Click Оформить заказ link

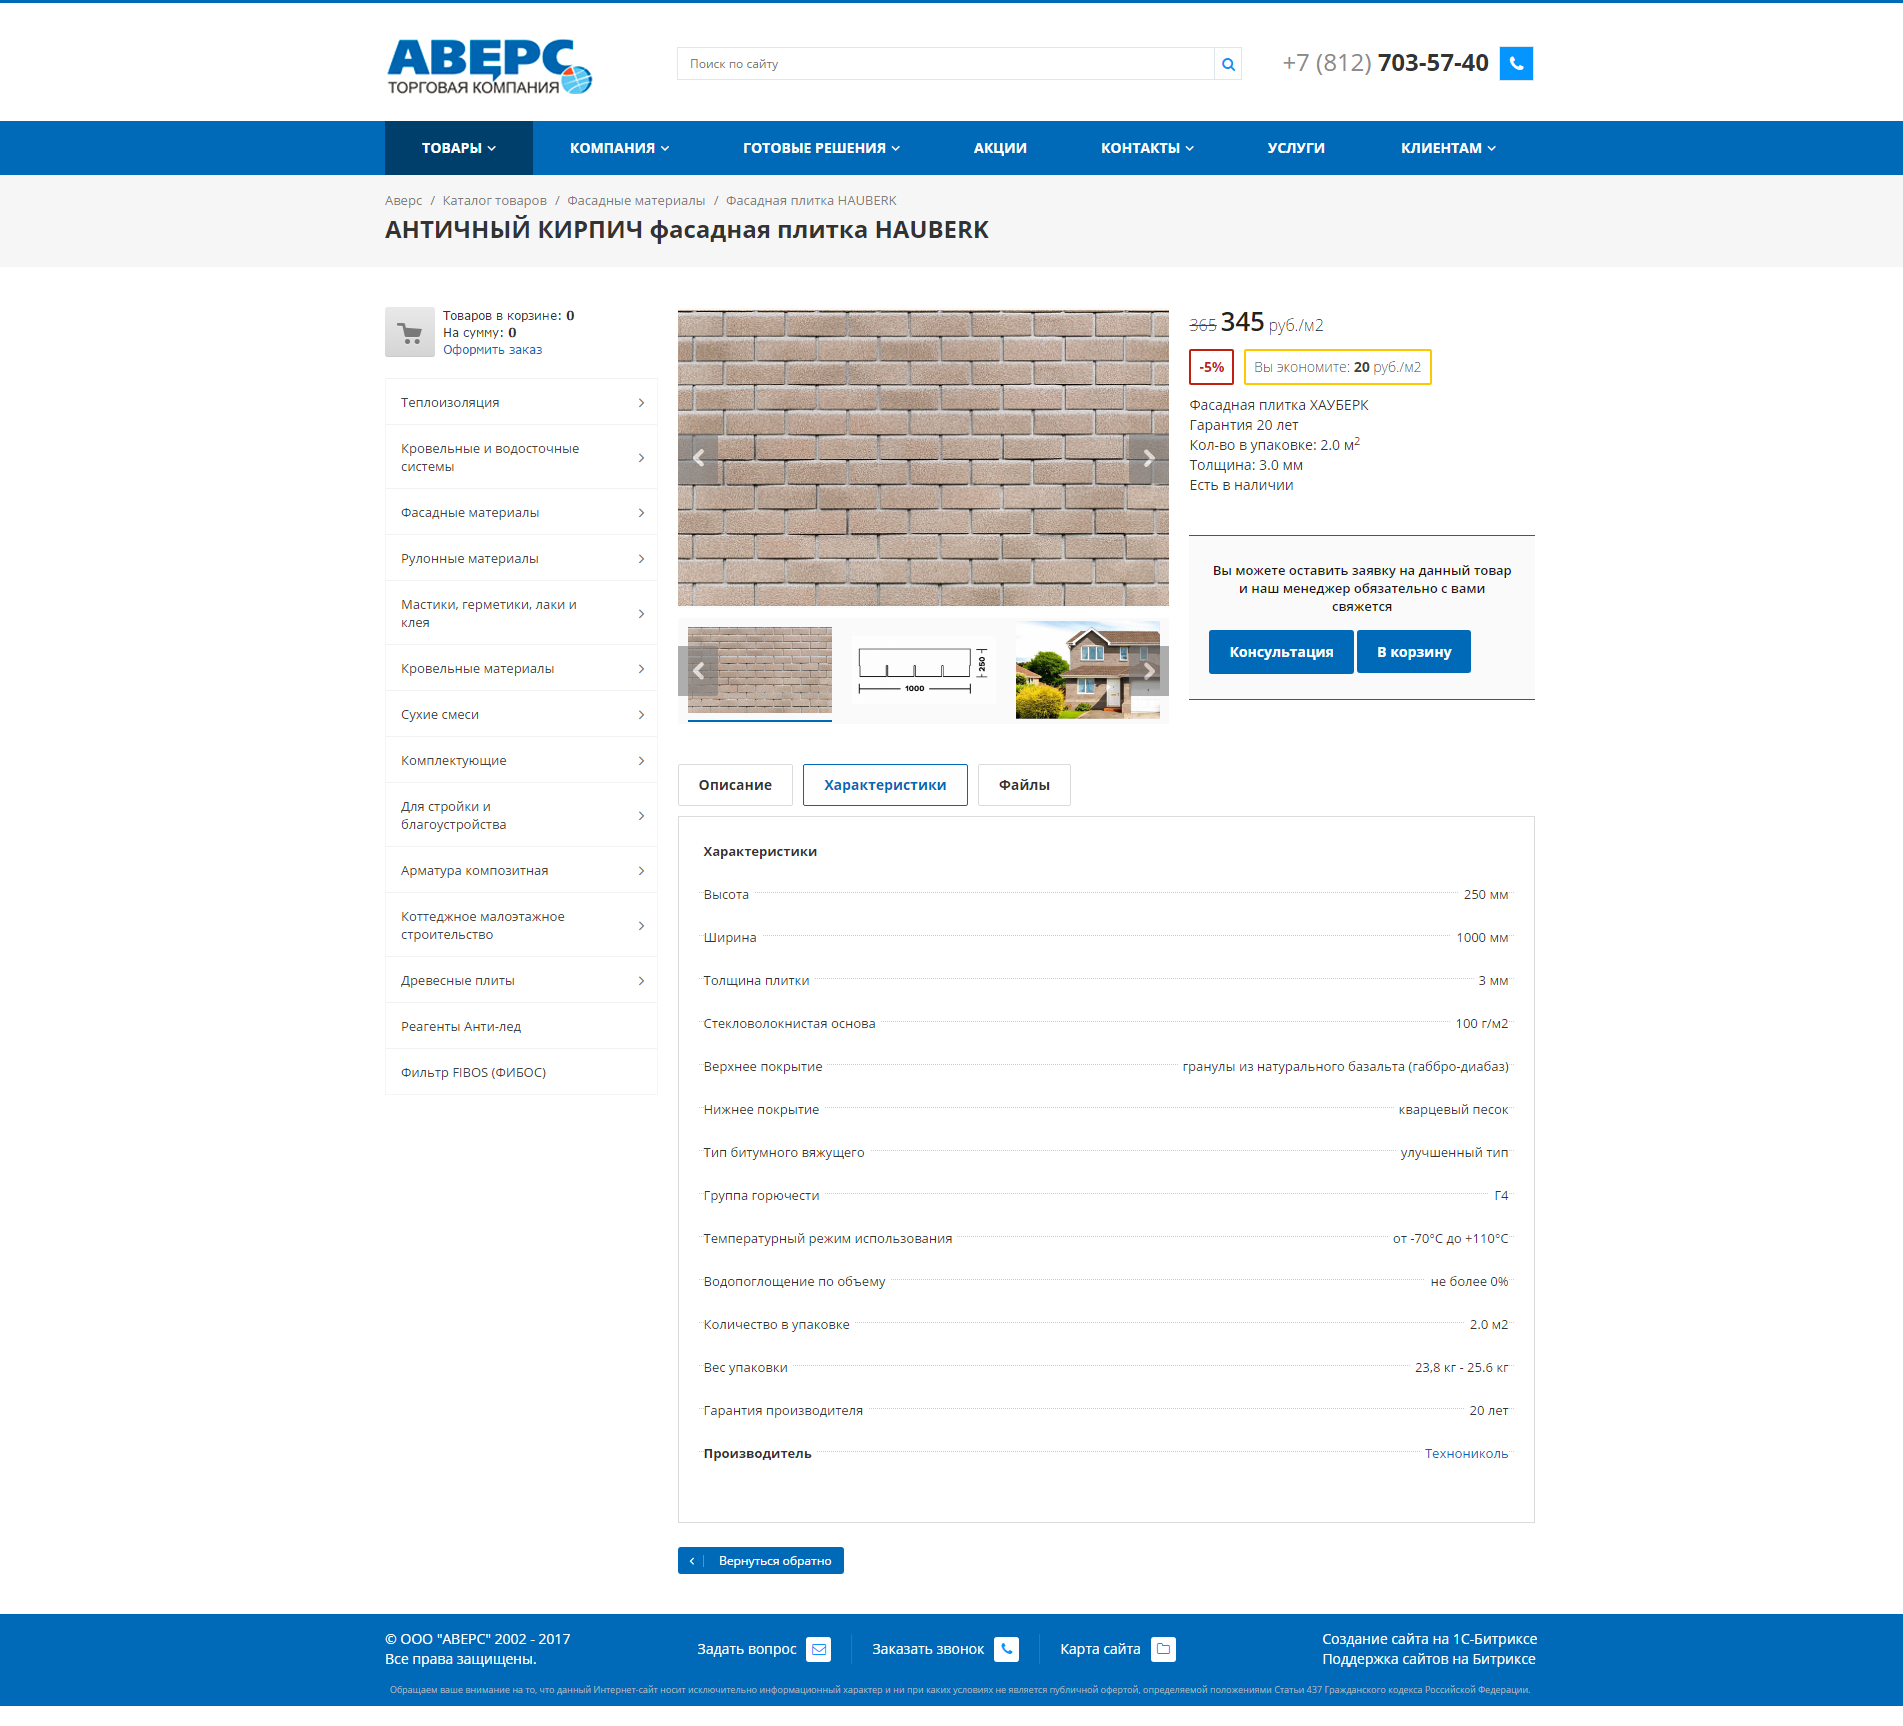click(x=492, y=349)
